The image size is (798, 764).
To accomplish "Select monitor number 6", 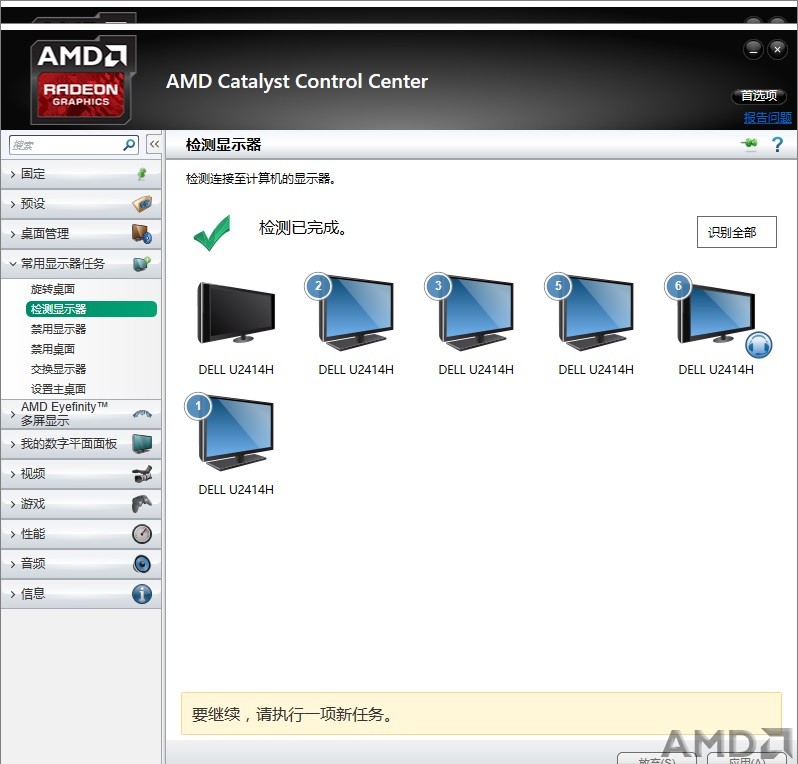I will pos(716,313).
